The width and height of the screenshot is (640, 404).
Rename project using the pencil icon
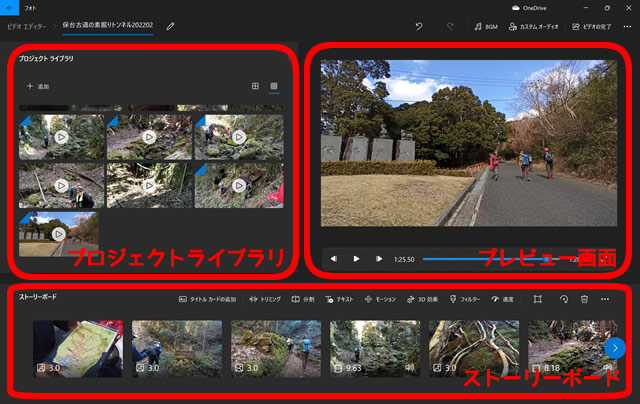point(170,26)
